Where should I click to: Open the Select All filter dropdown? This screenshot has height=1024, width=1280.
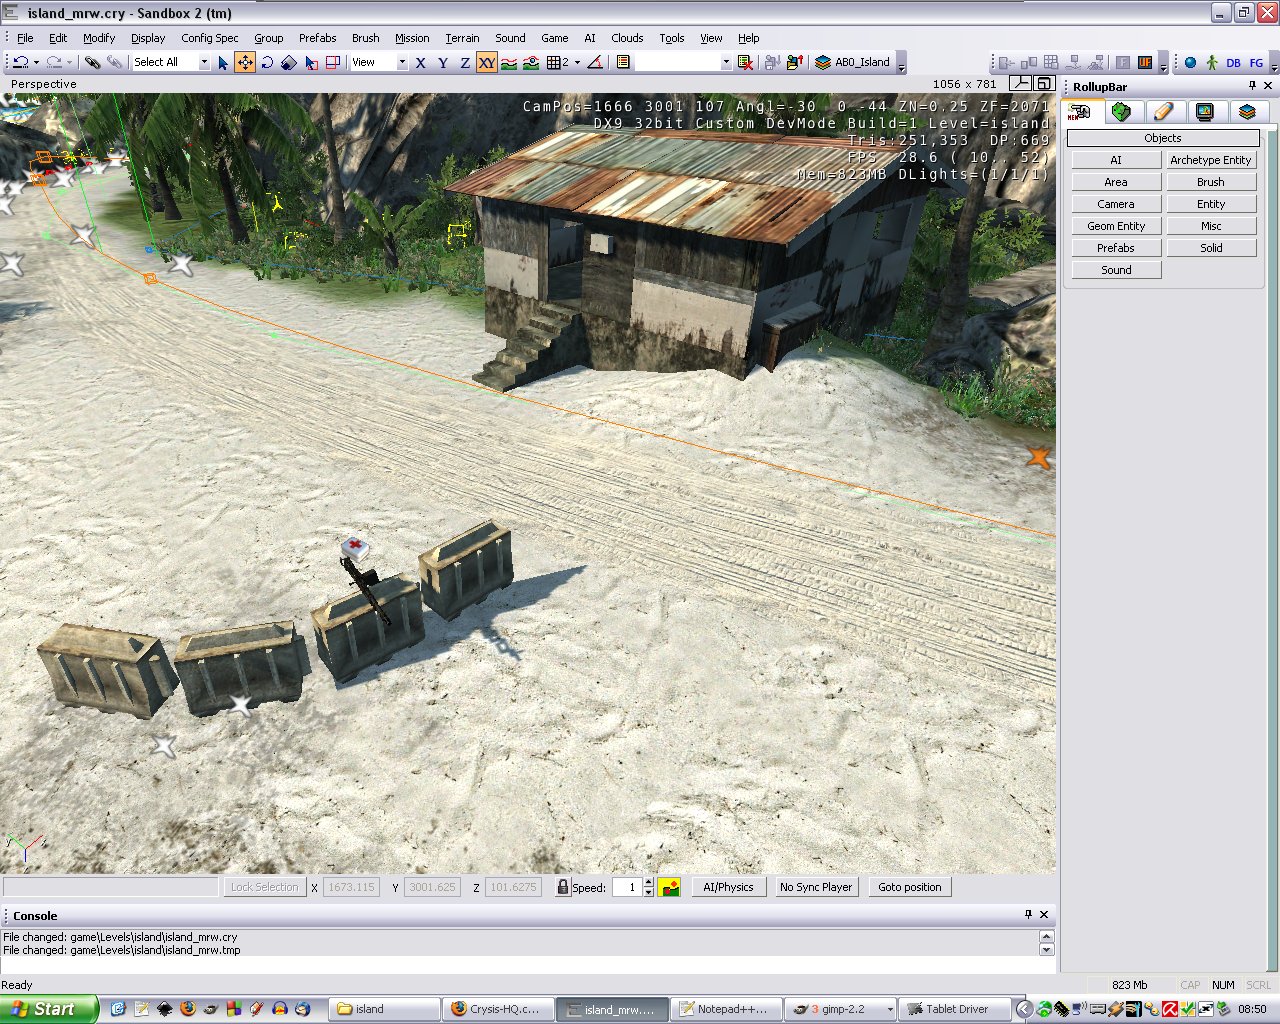tap(204, 62)
